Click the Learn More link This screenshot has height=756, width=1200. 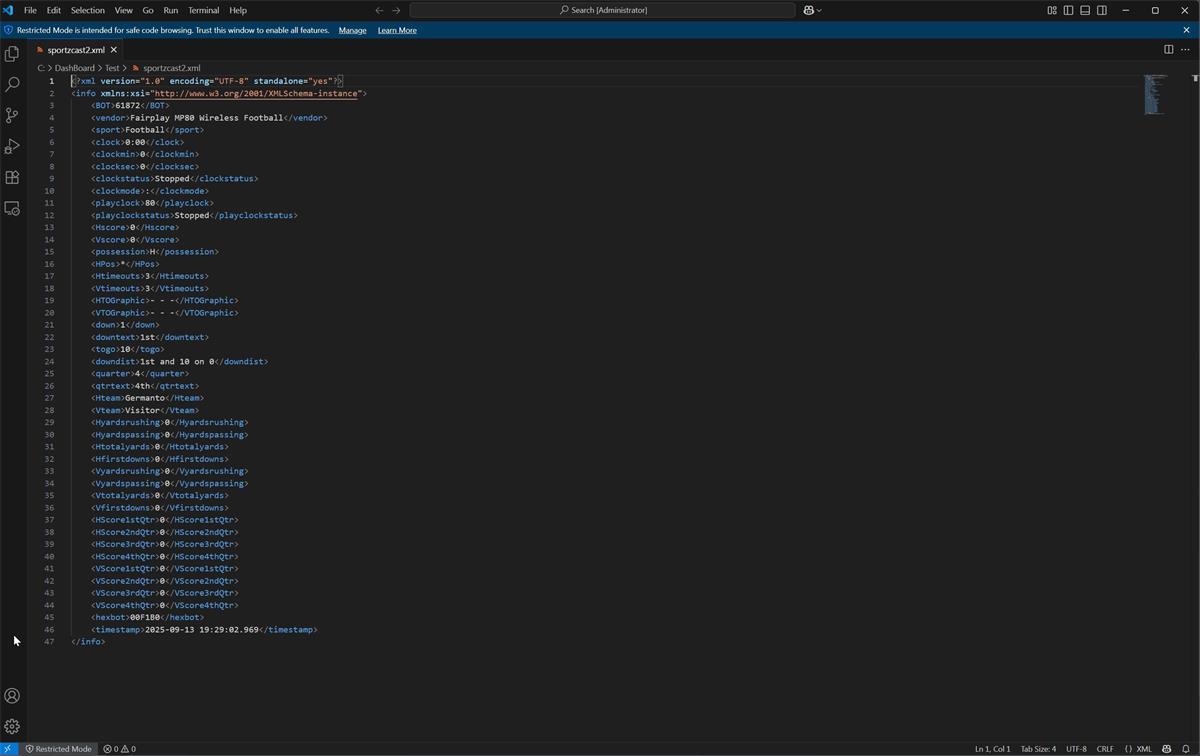[397, 30]
